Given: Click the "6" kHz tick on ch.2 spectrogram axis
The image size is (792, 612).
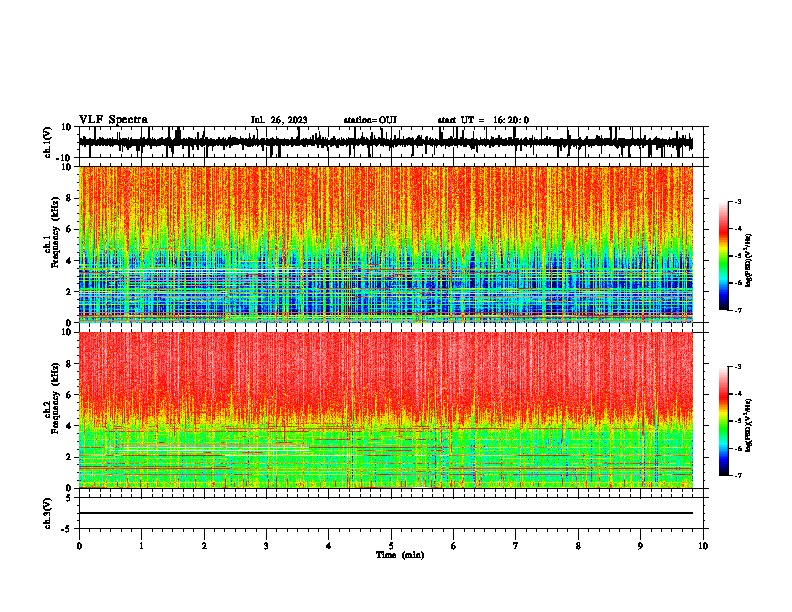Looking at the screenshot, I should [x=69, y=395].
